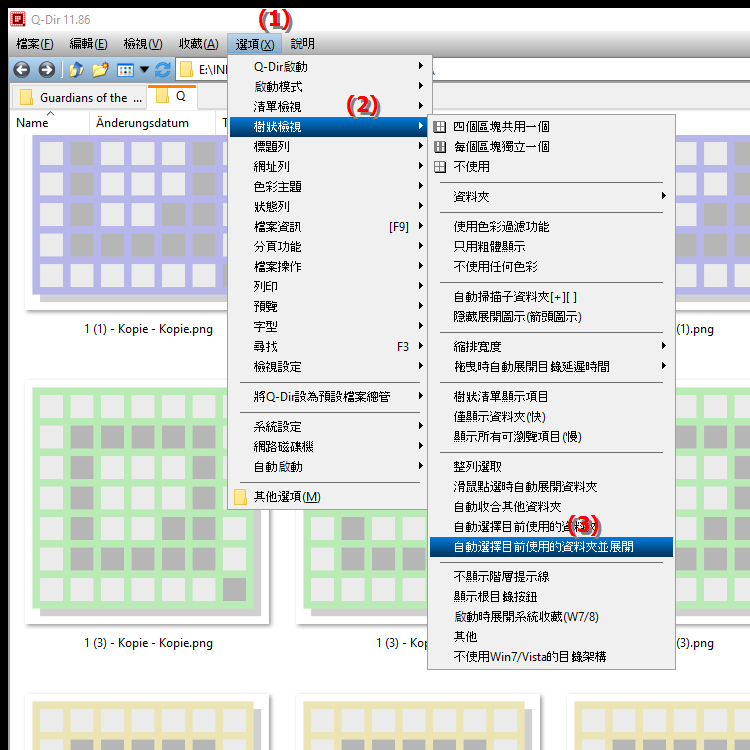Toggle 隱藏展開圖示(箭頭圖示) option
The height and width of the screenshot is (750, 750).
tap(551, 317)
